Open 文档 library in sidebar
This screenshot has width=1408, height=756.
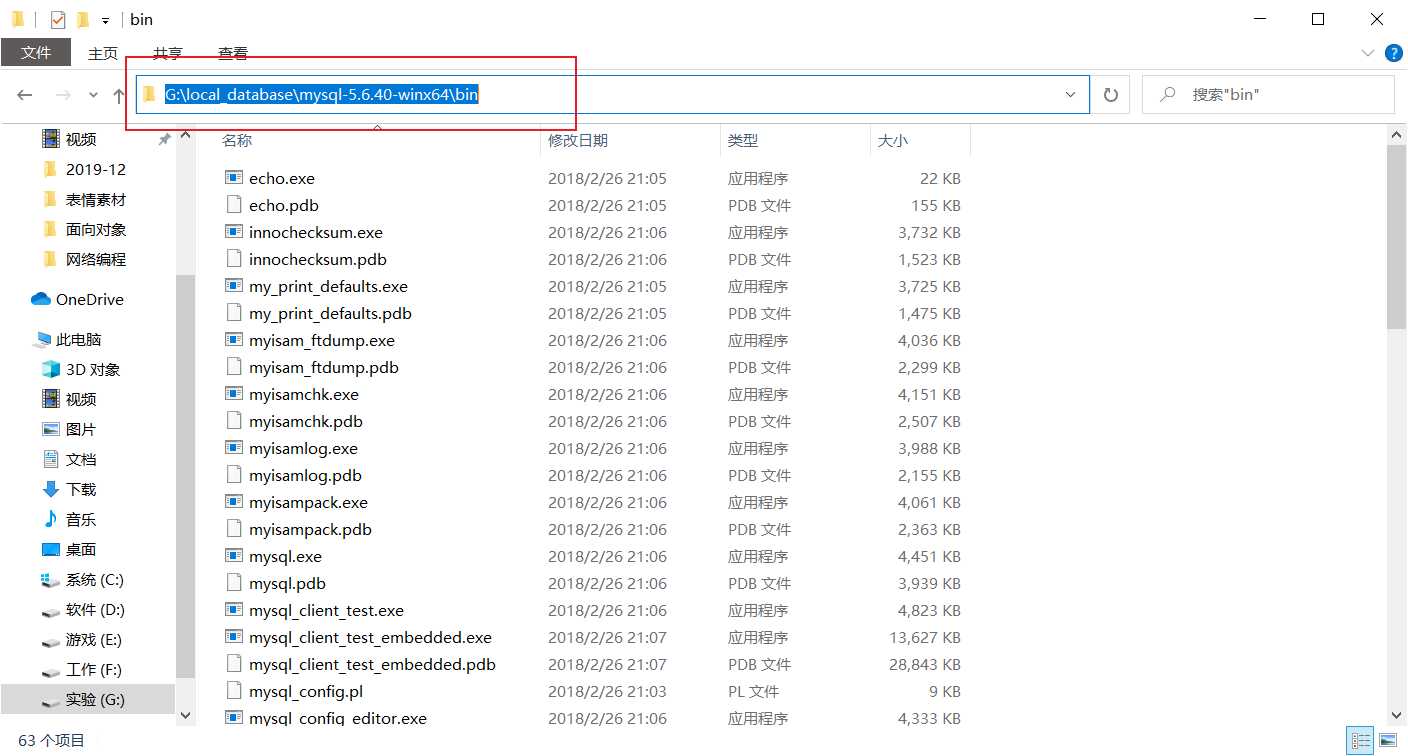click(81, 459)
